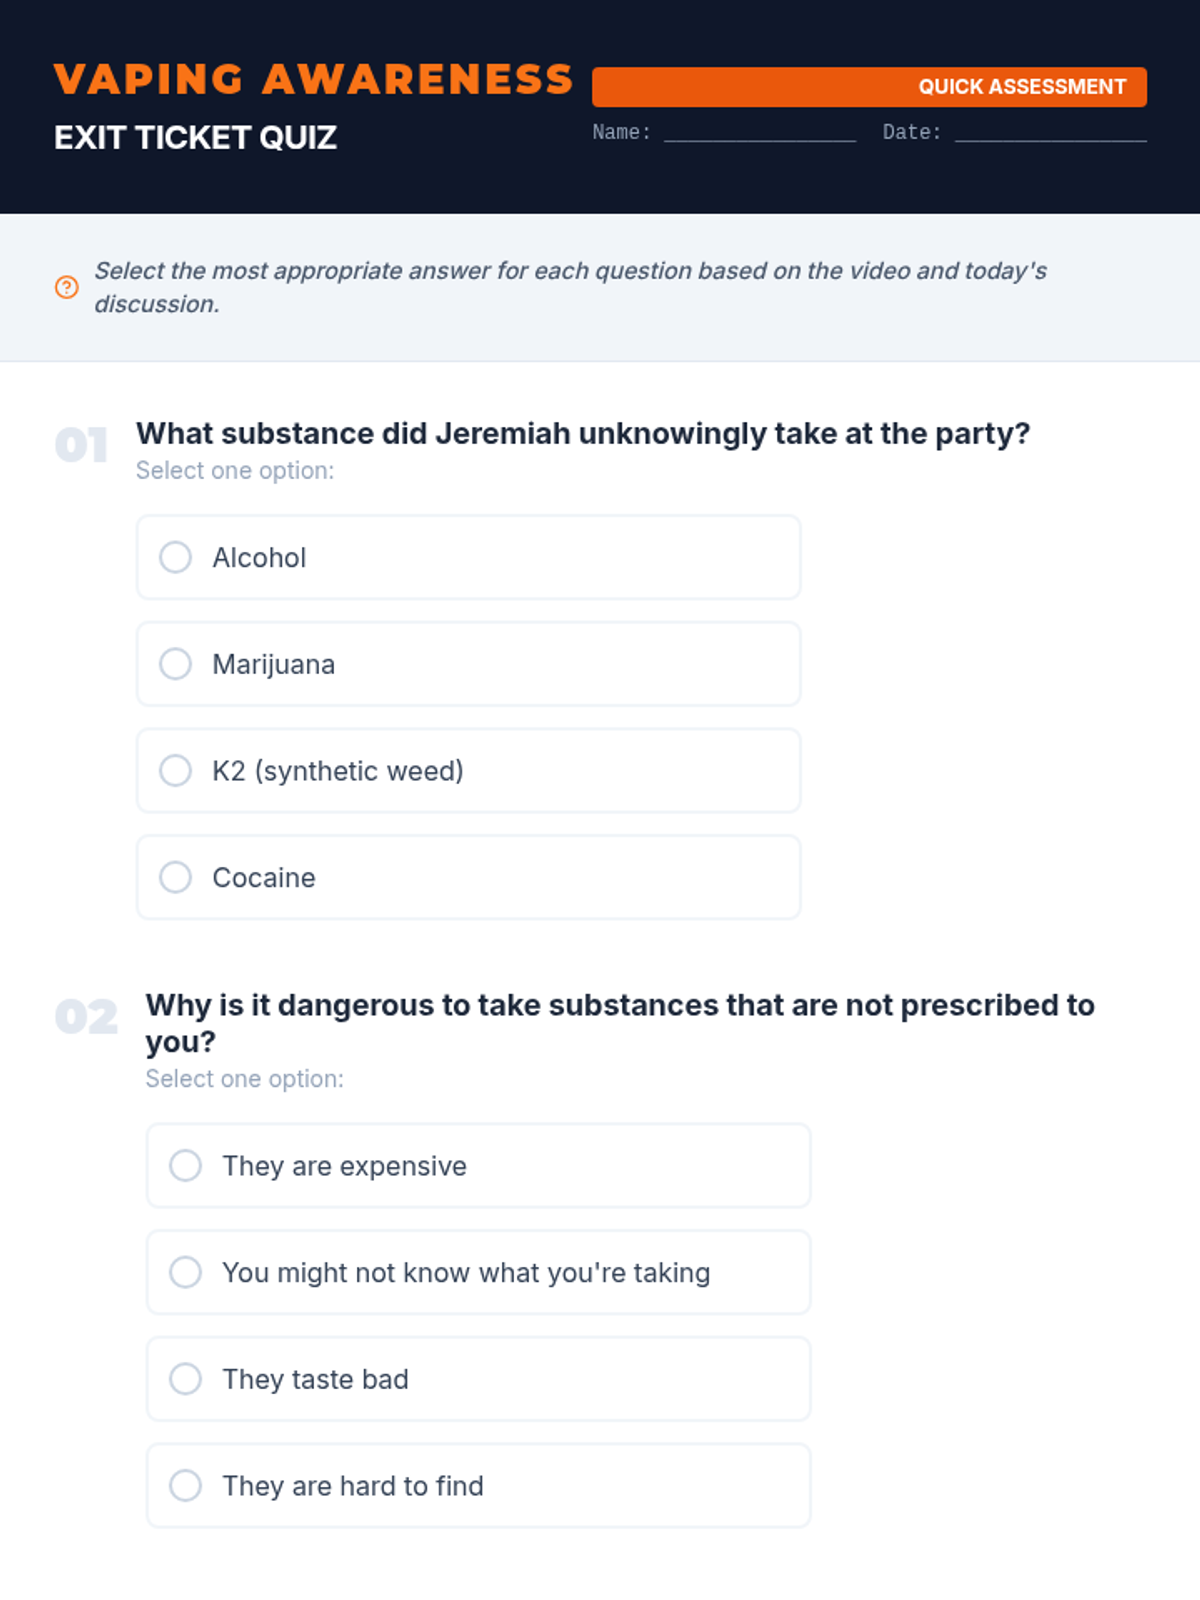Screen dimensions: 1200x1600
Task: Select the Cocaine radio option
Action: point(176,877)
